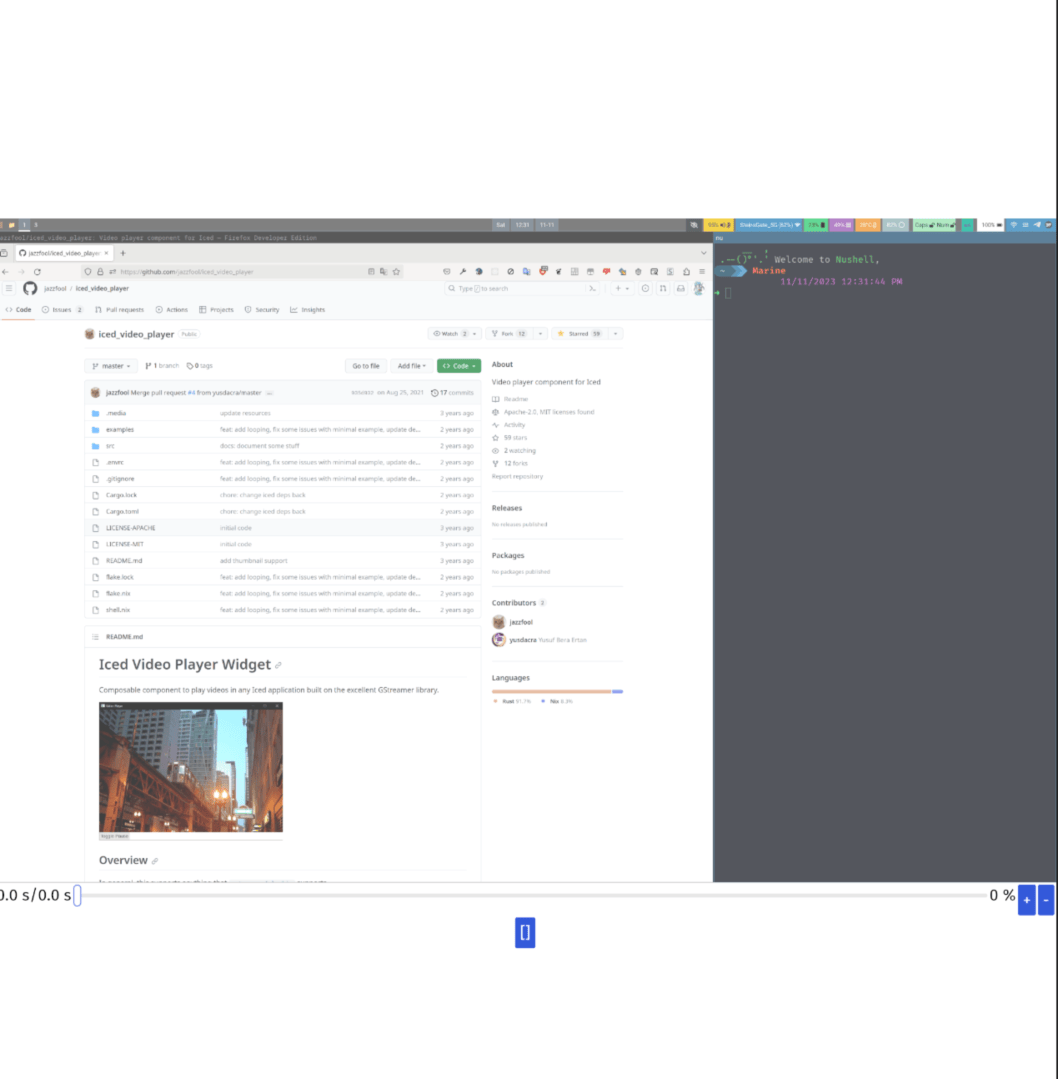Open the Insights repository tab

coord(308,310)
